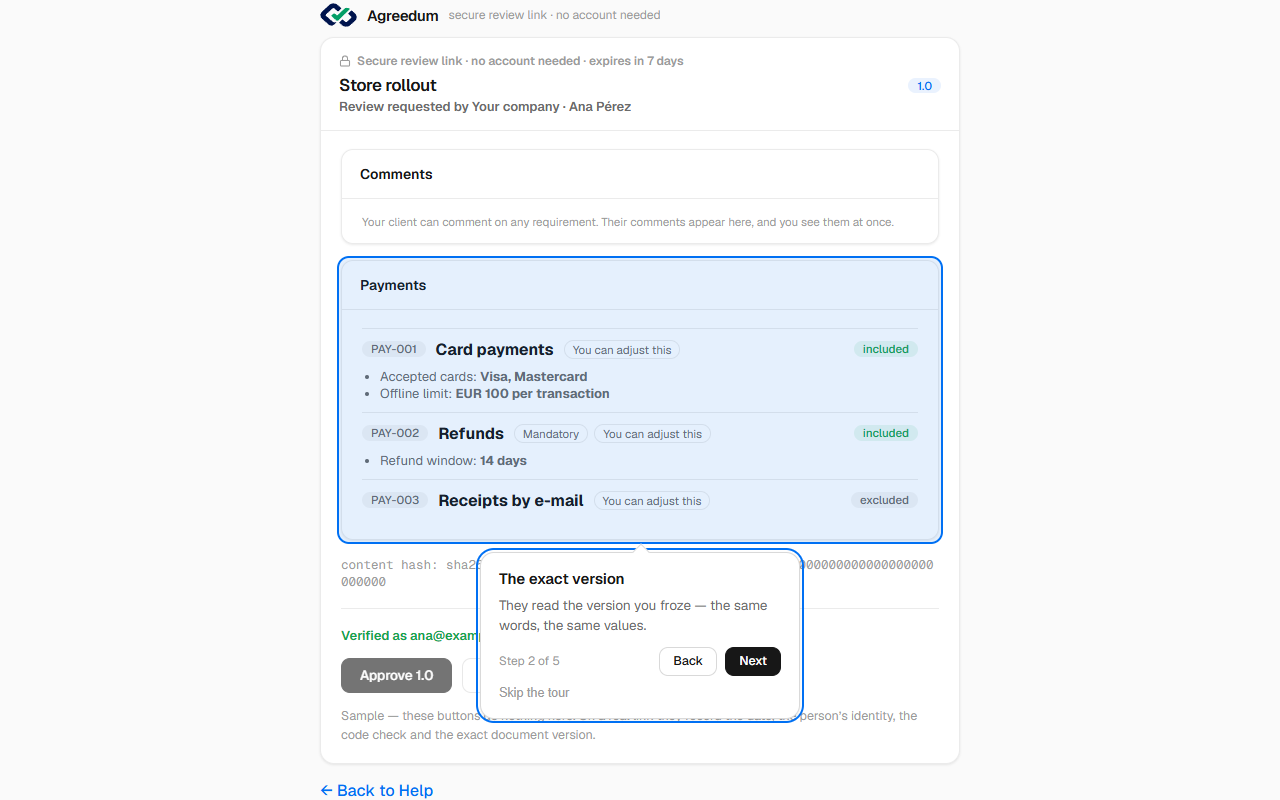This screenshot has width=1280, height=800.
Task: Click the Agreedum logo icon
Action: 338,15
